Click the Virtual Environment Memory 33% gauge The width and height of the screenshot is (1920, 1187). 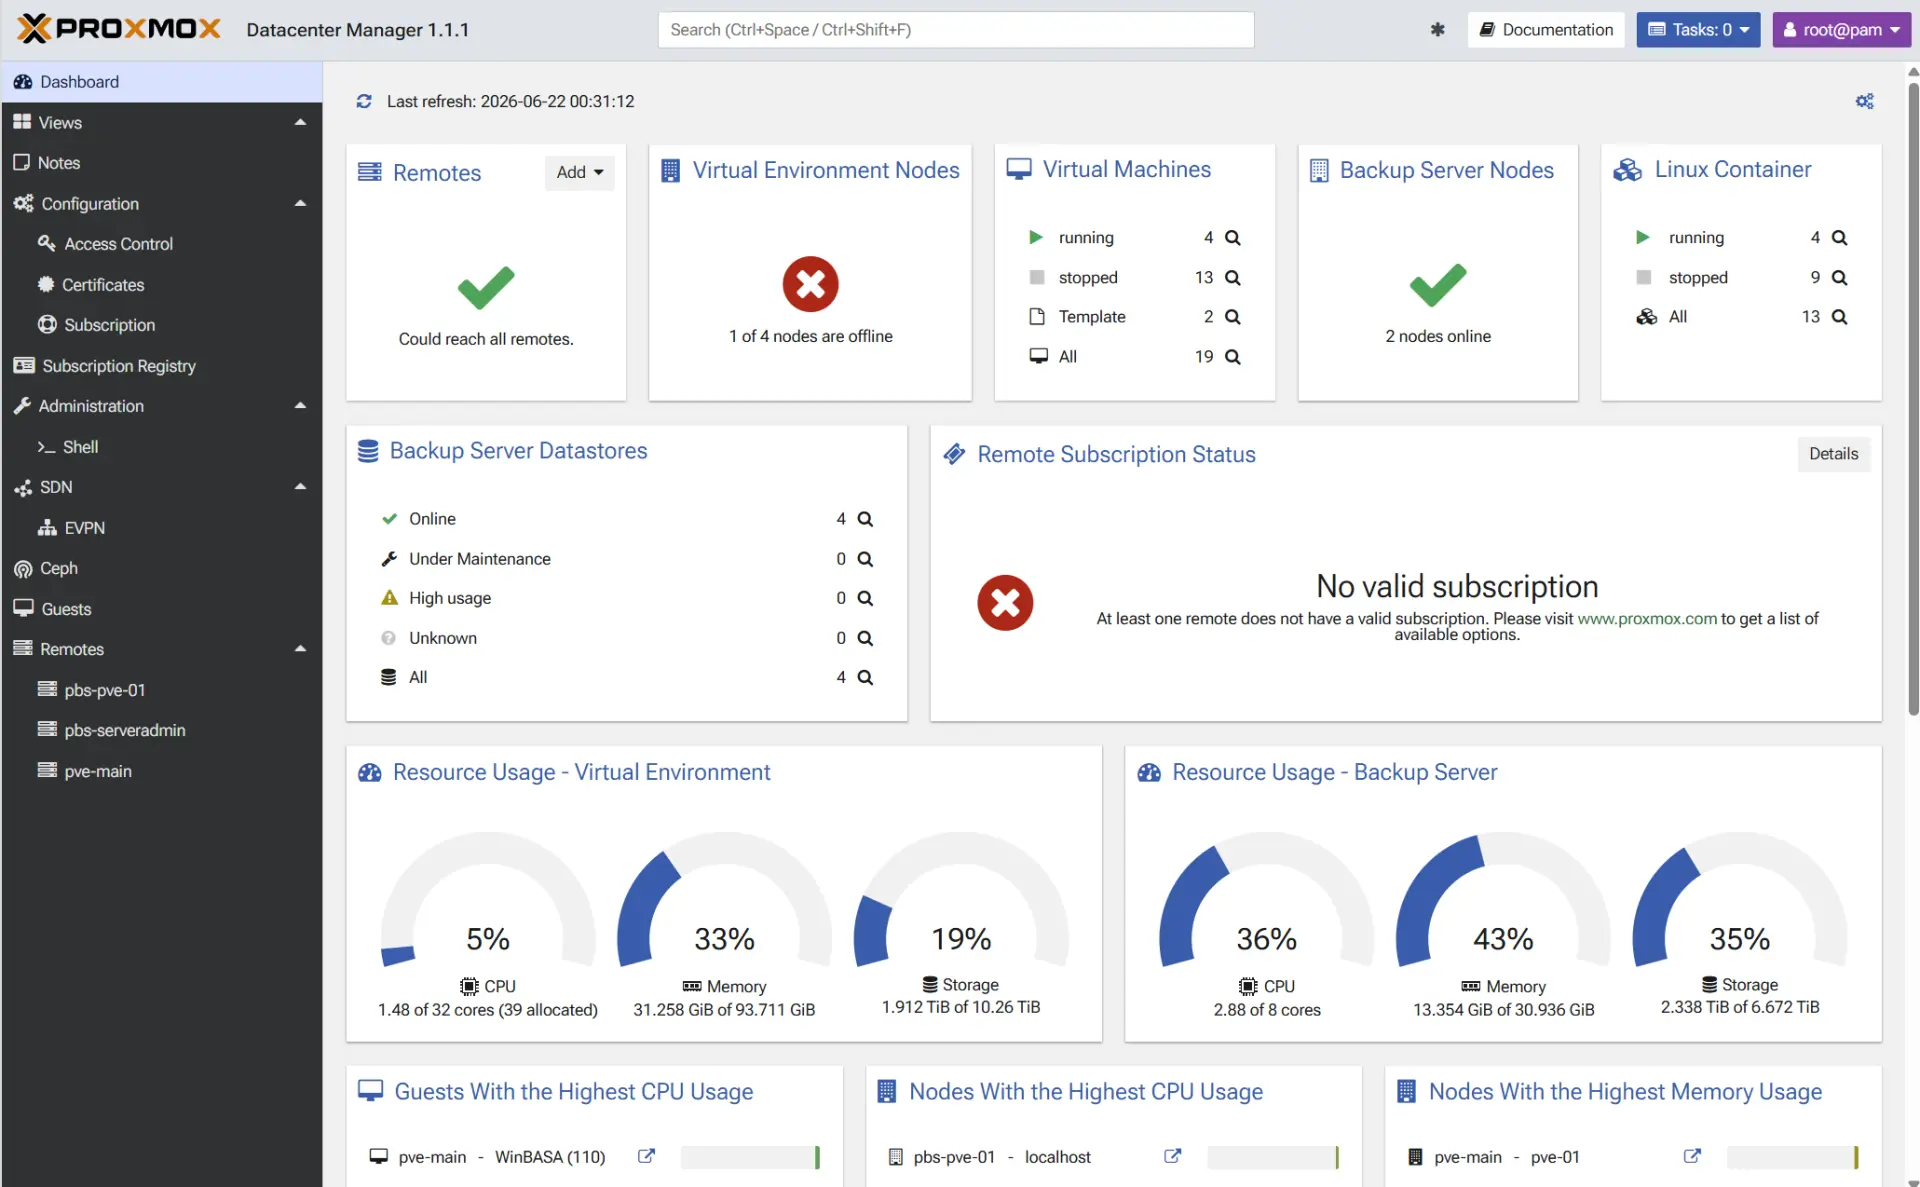click(x=724, y=900)
